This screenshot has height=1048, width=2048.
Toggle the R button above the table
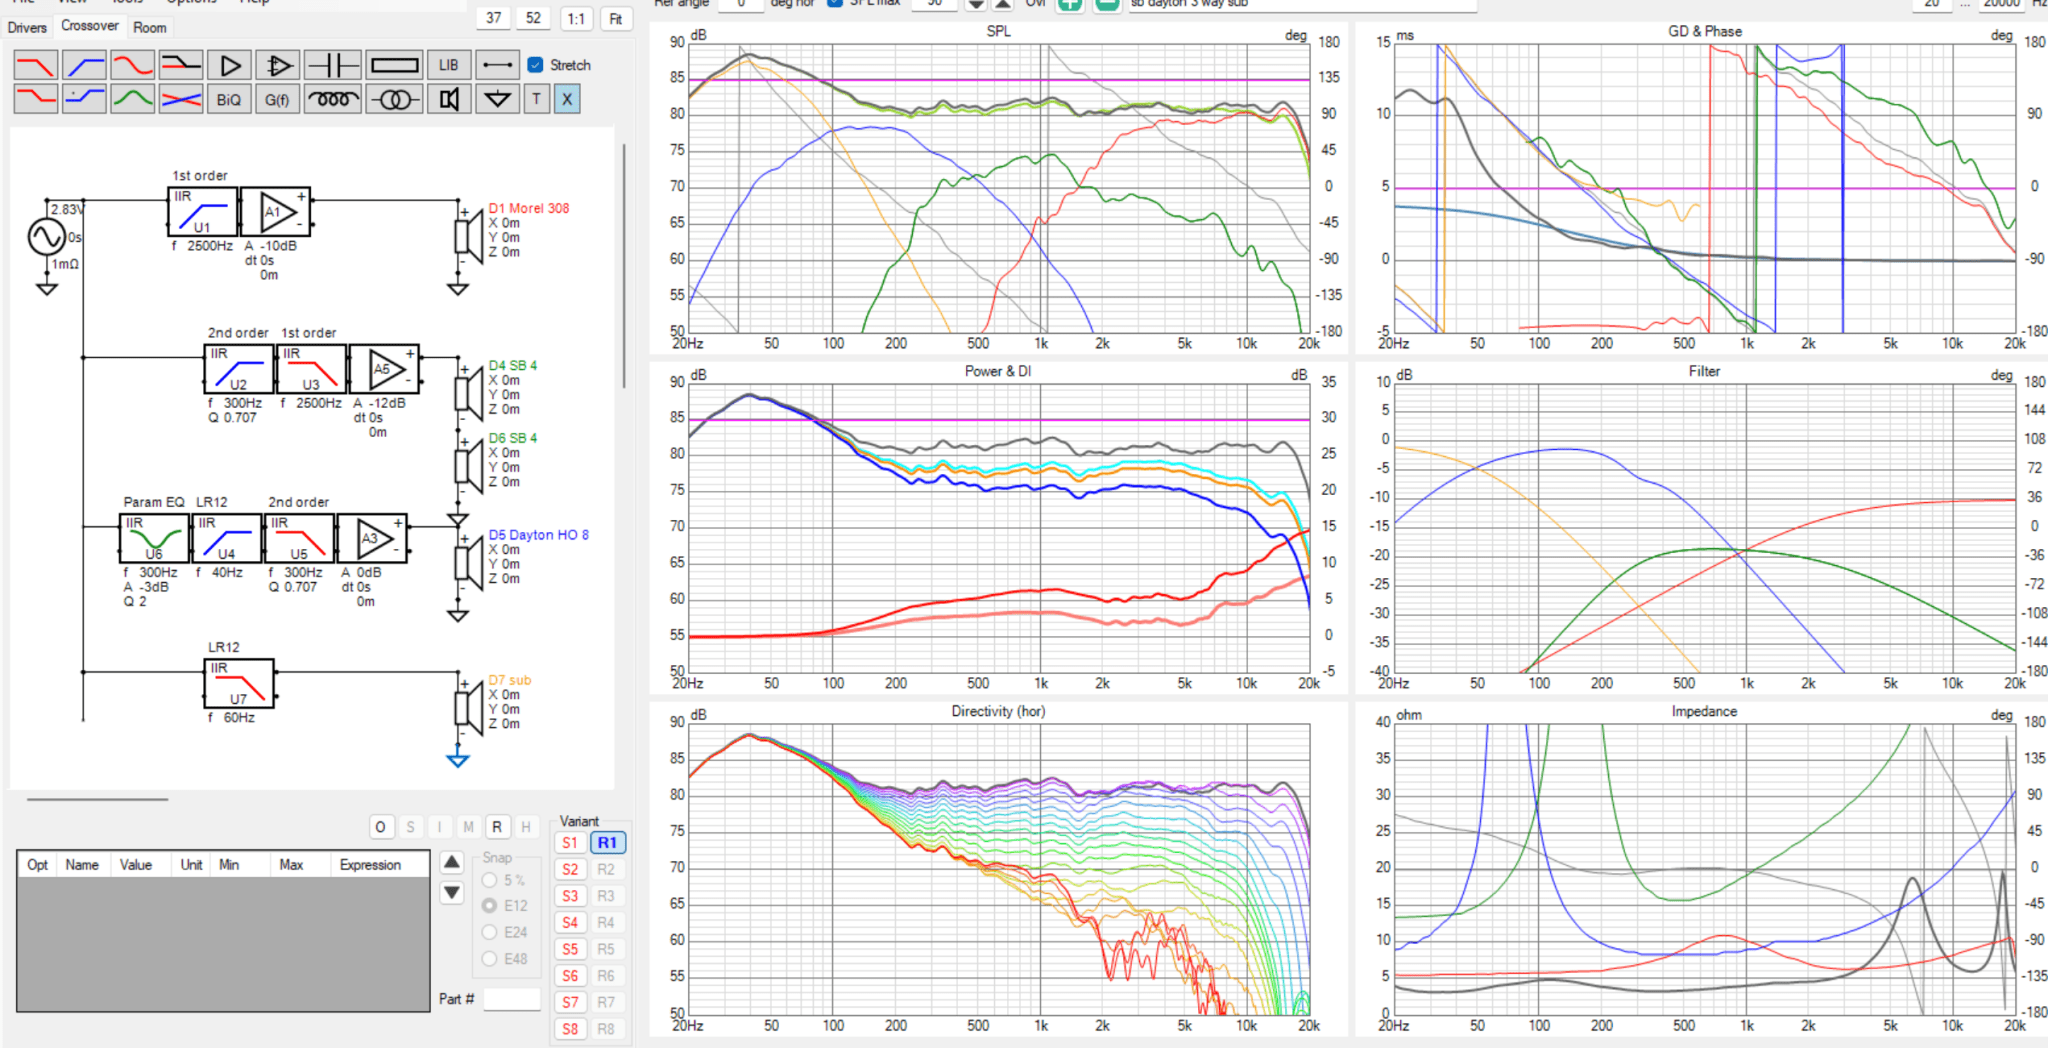tap(497, 827)
